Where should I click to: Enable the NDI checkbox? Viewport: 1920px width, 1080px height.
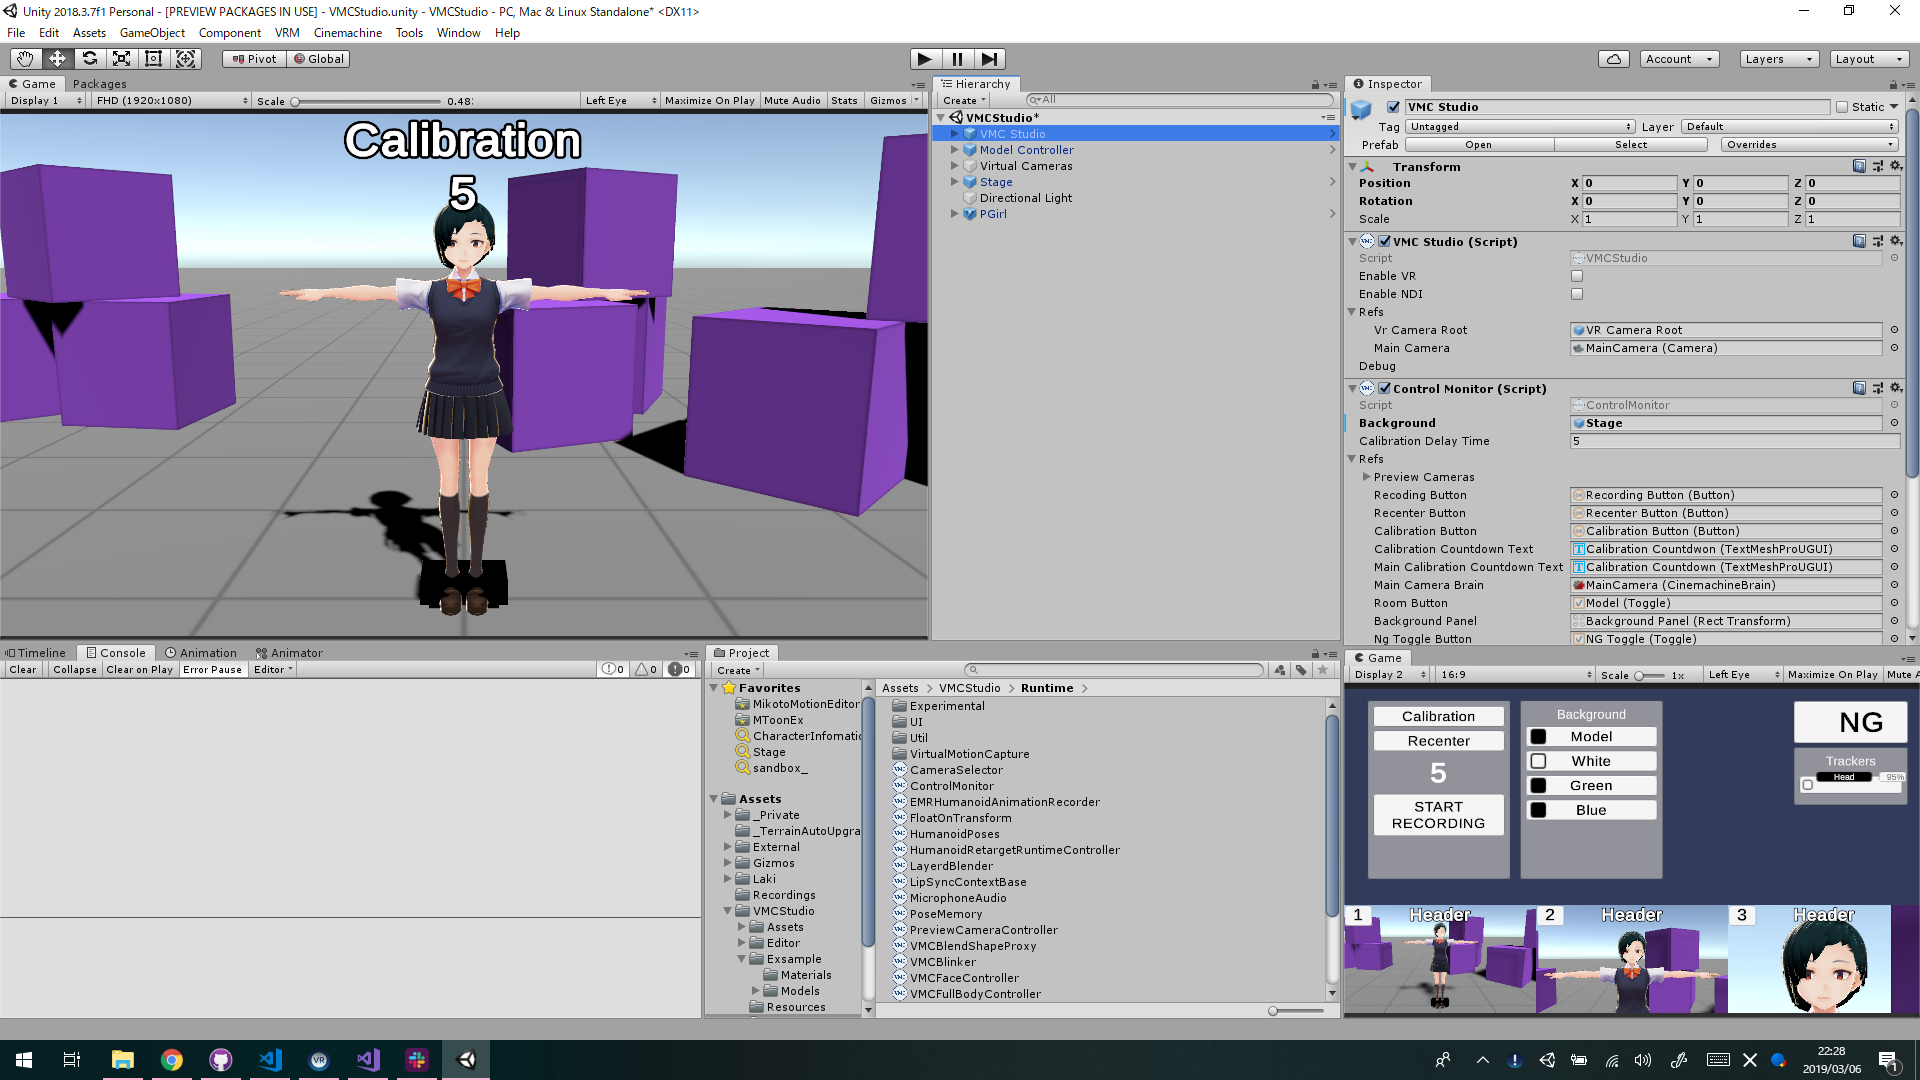1577,294
